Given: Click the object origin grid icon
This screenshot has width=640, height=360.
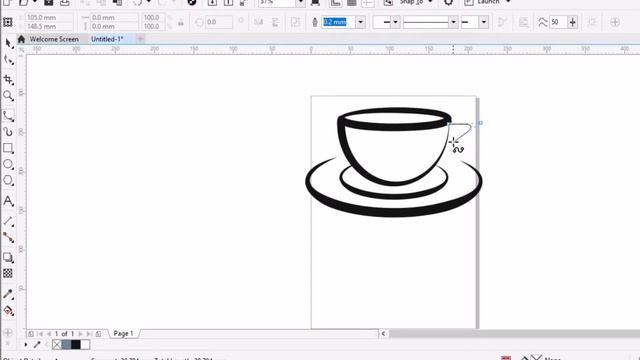Looking at the screenshot, I should click(7, 22).
